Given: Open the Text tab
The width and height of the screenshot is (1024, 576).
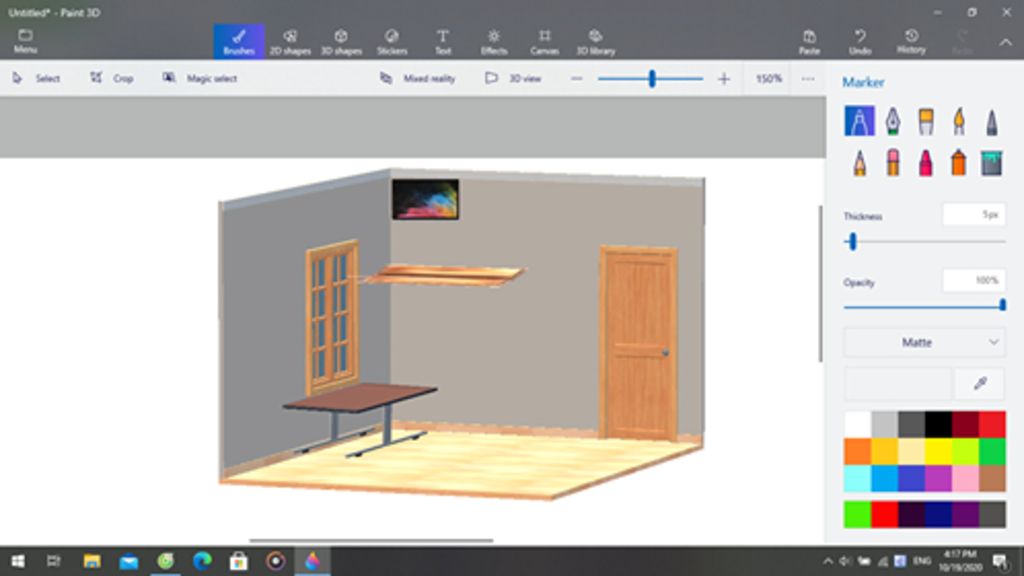Looking at the screenshot, I should [443, 42].
